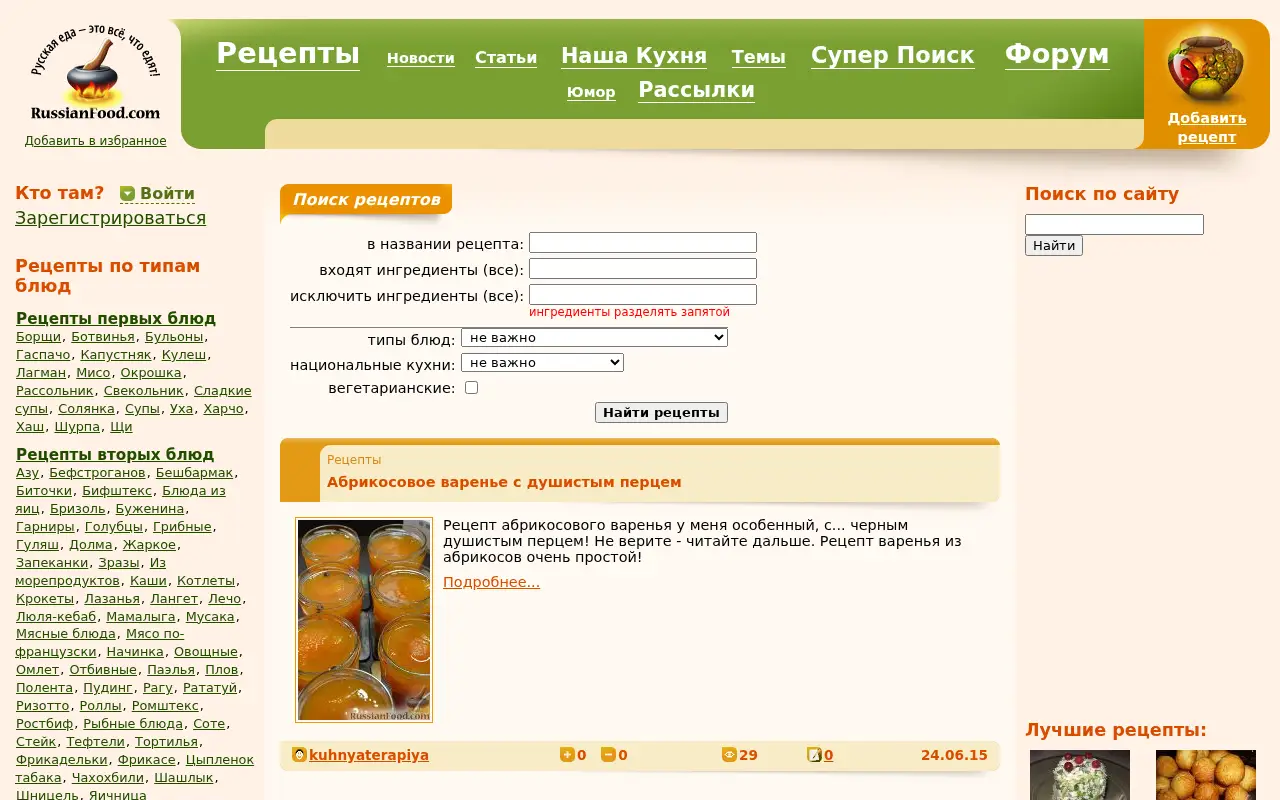
Task: Click the comments notepad icon on the recipe
Action: click(814, 755)
